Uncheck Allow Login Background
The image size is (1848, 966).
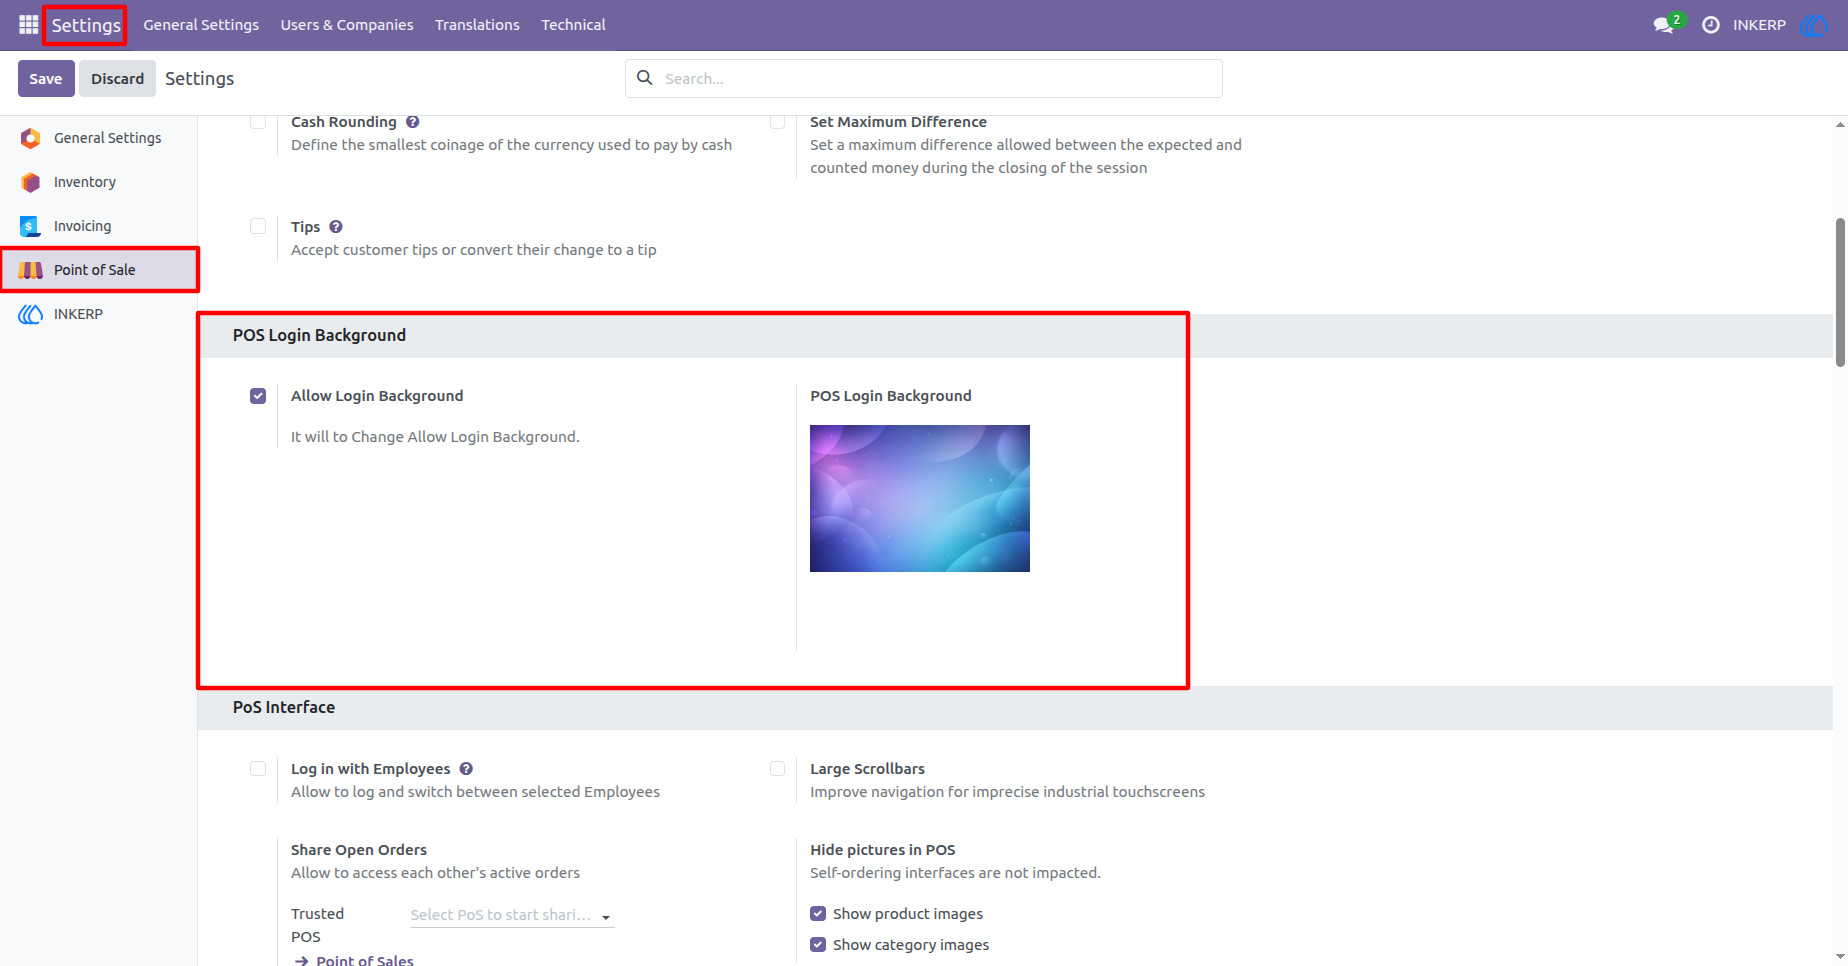tap(258, 396)
